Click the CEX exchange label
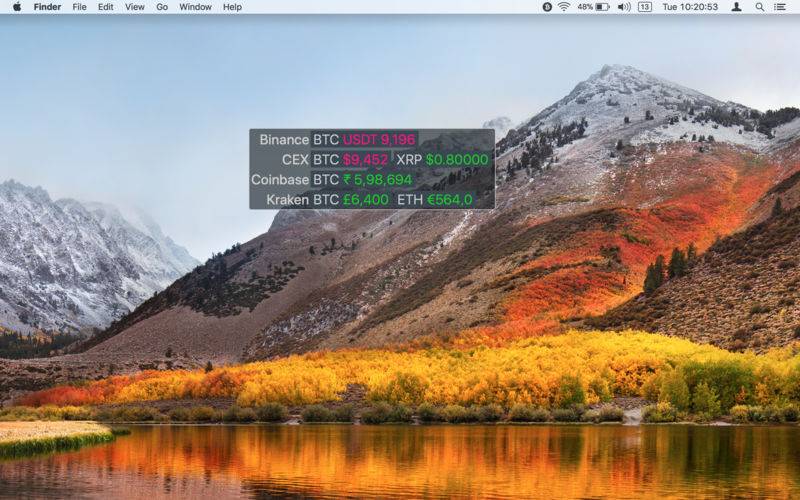Screen dimensions: 800x500 tap(295, 160)
